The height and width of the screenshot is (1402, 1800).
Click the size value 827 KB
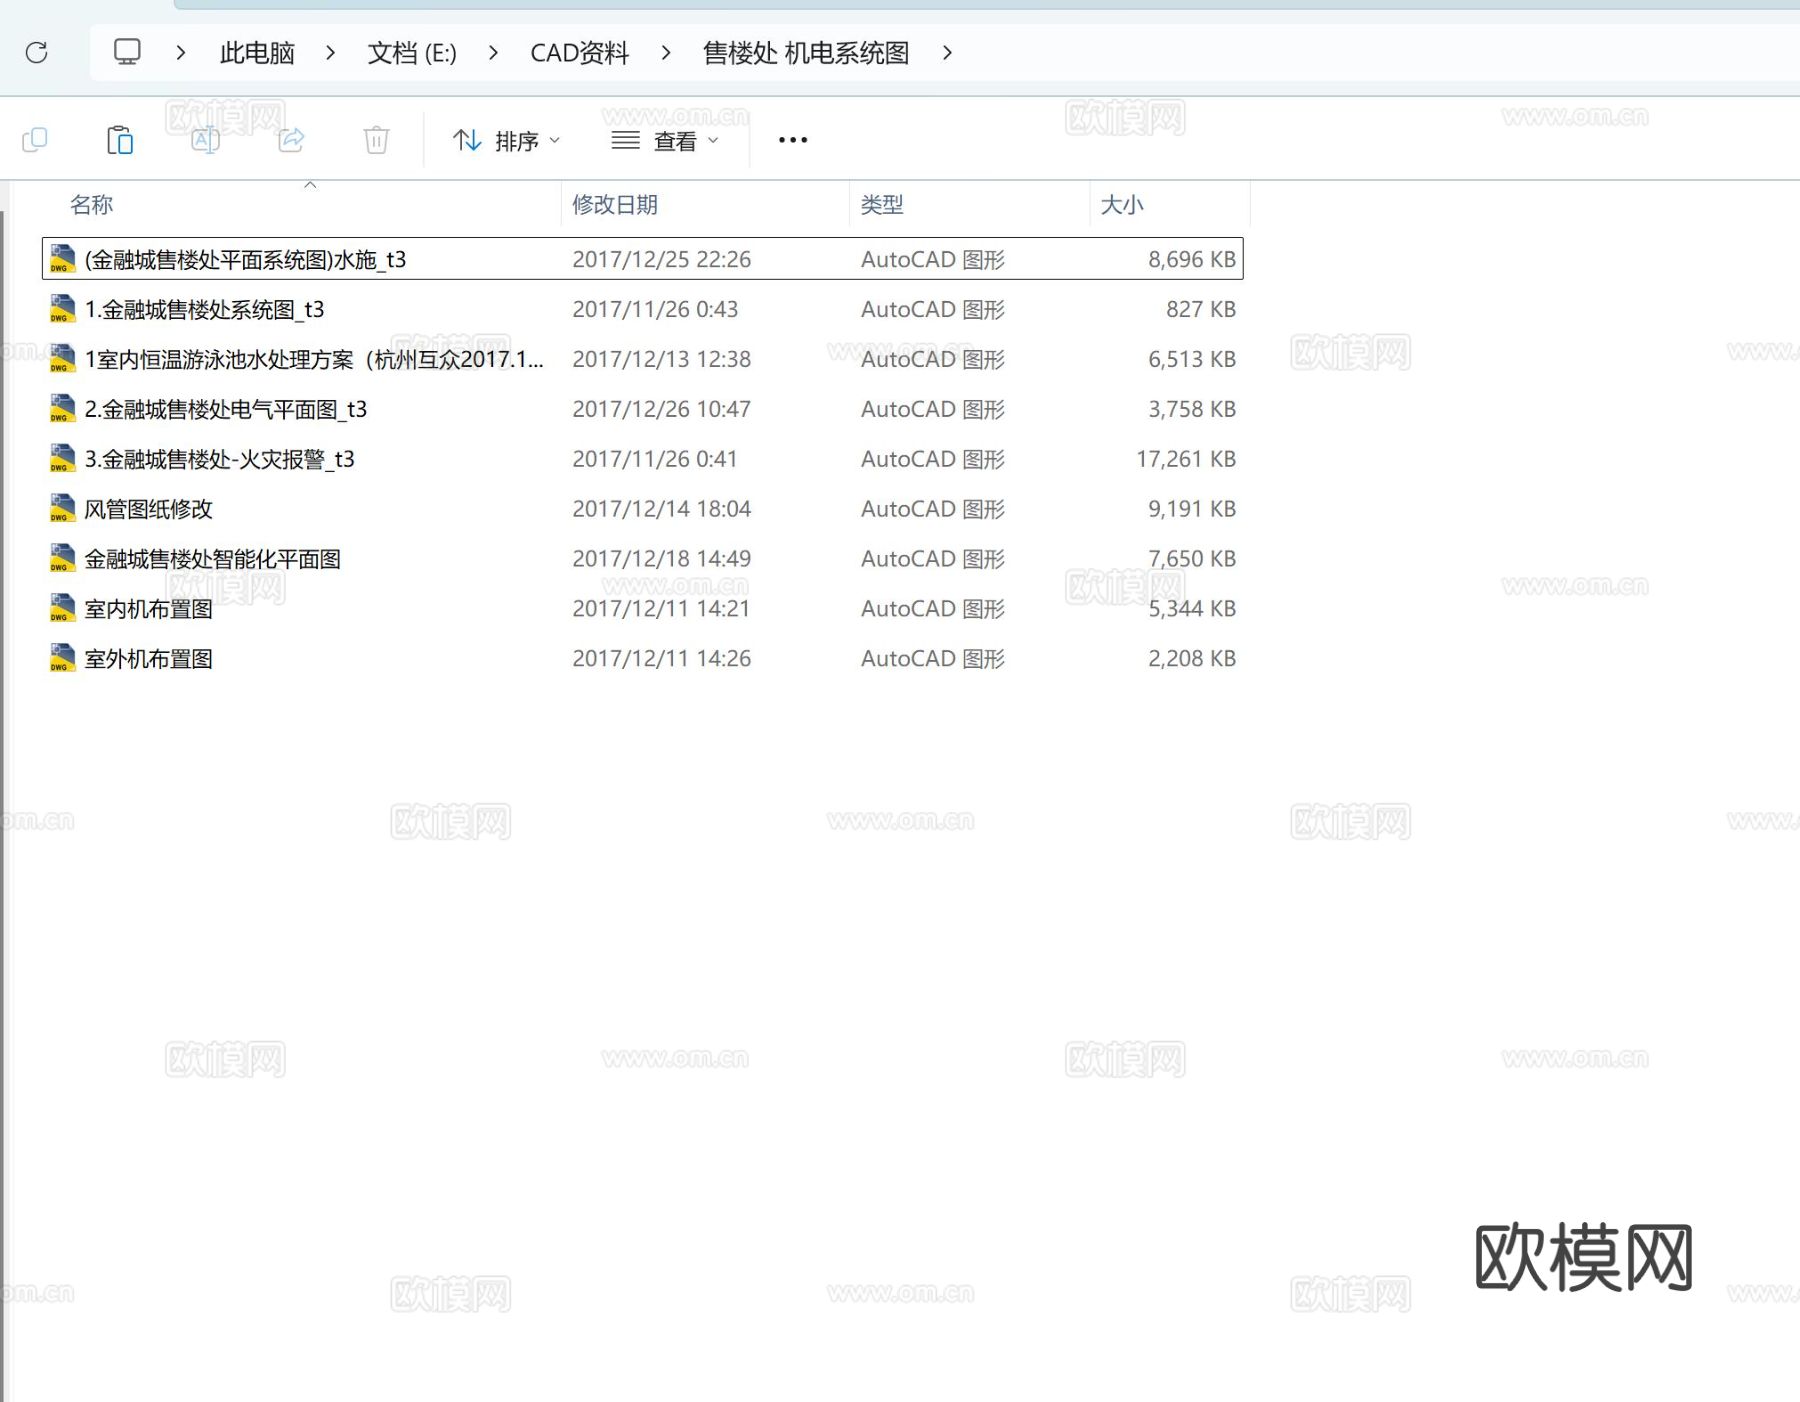pyautogui.click(x=1201, y=310)
